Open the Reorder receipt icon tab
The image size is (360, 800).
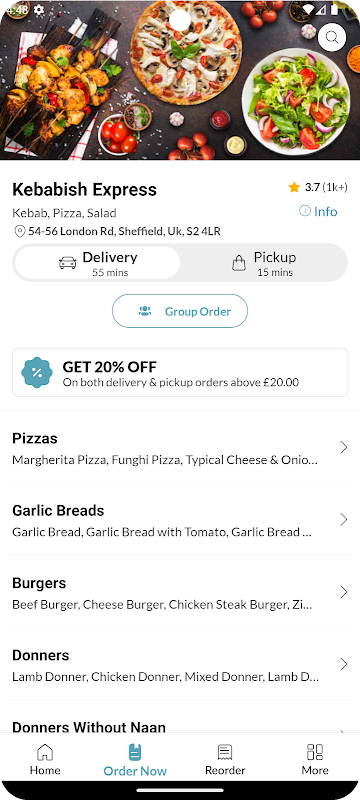[225, 759]
